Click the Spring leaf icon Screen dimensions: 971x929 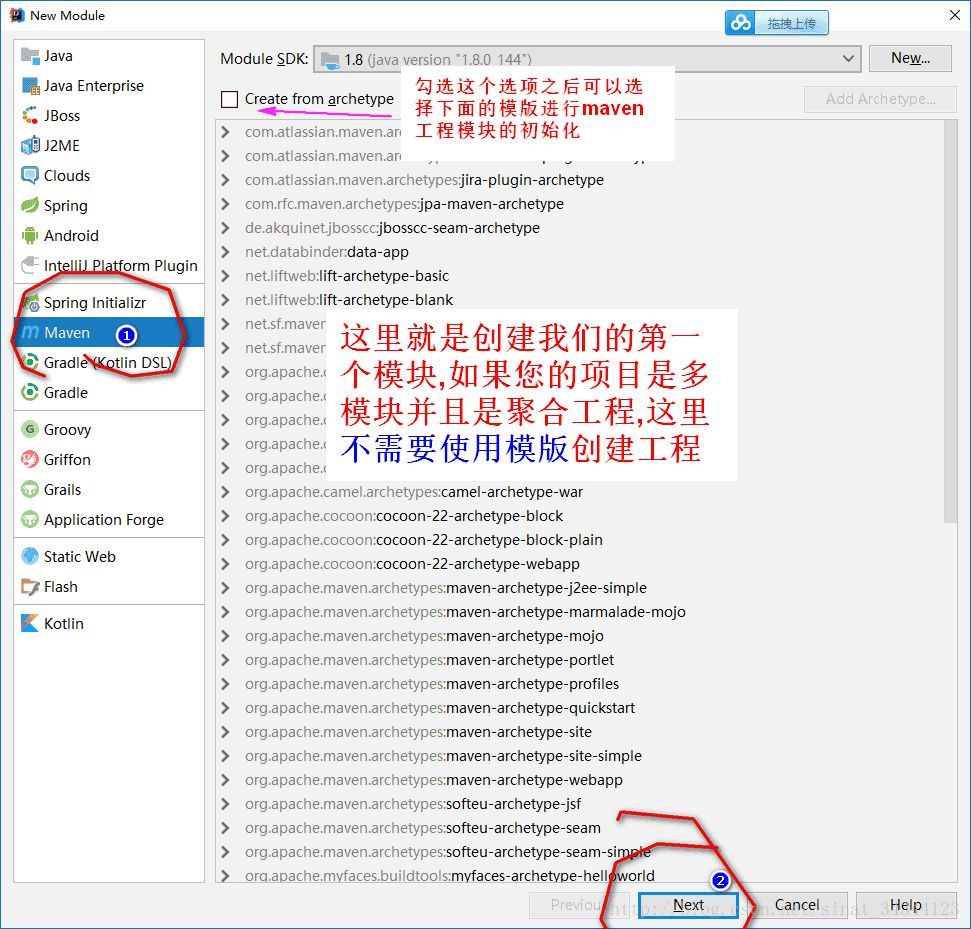pos(30,206)
